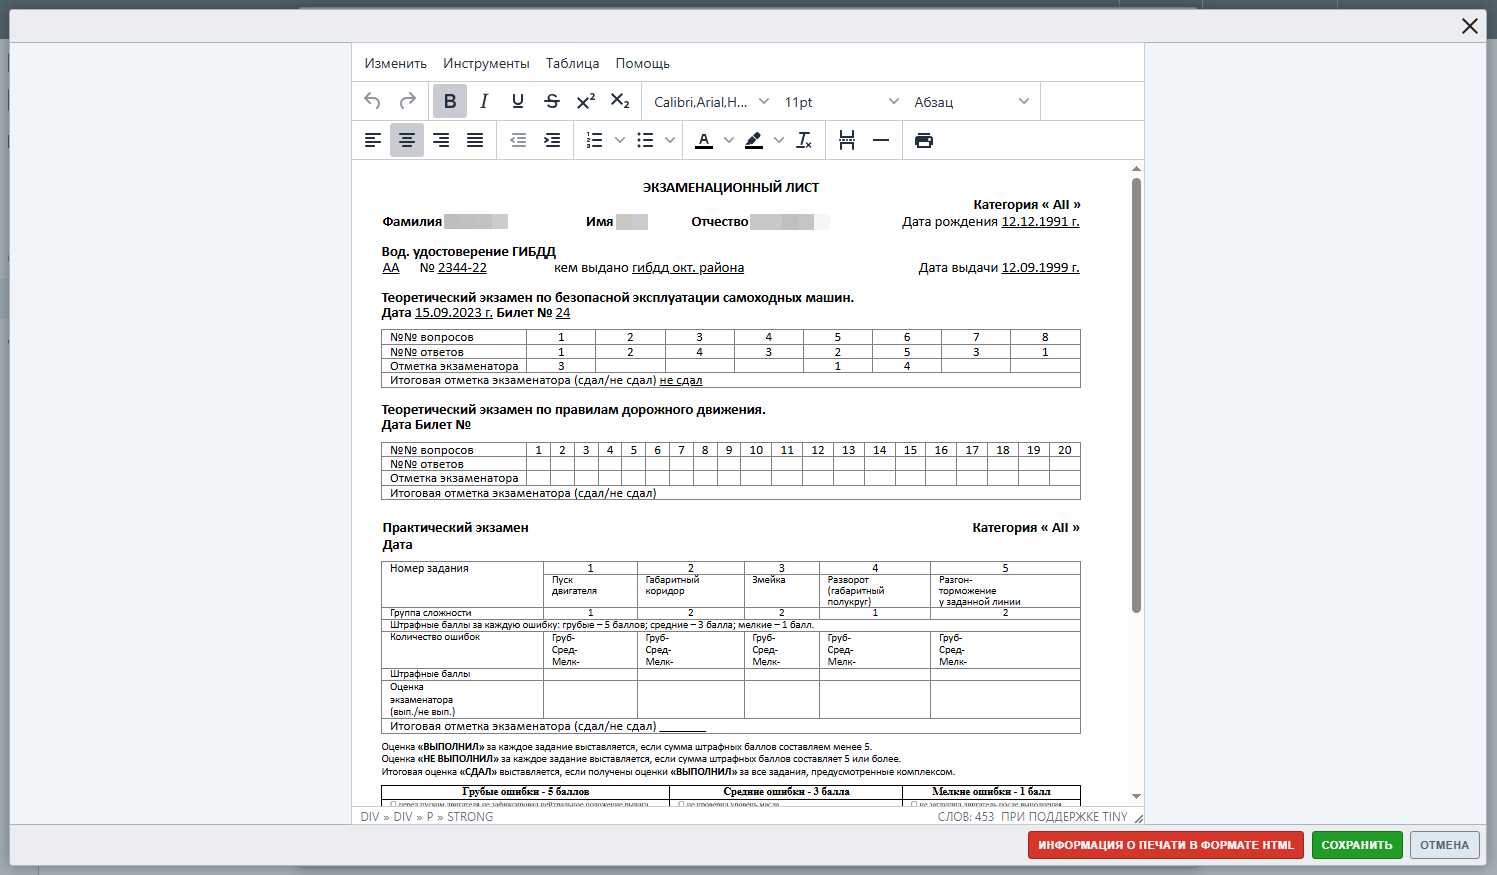Expand bulleted list style options

pyautogui.click(x=670, y=140)
